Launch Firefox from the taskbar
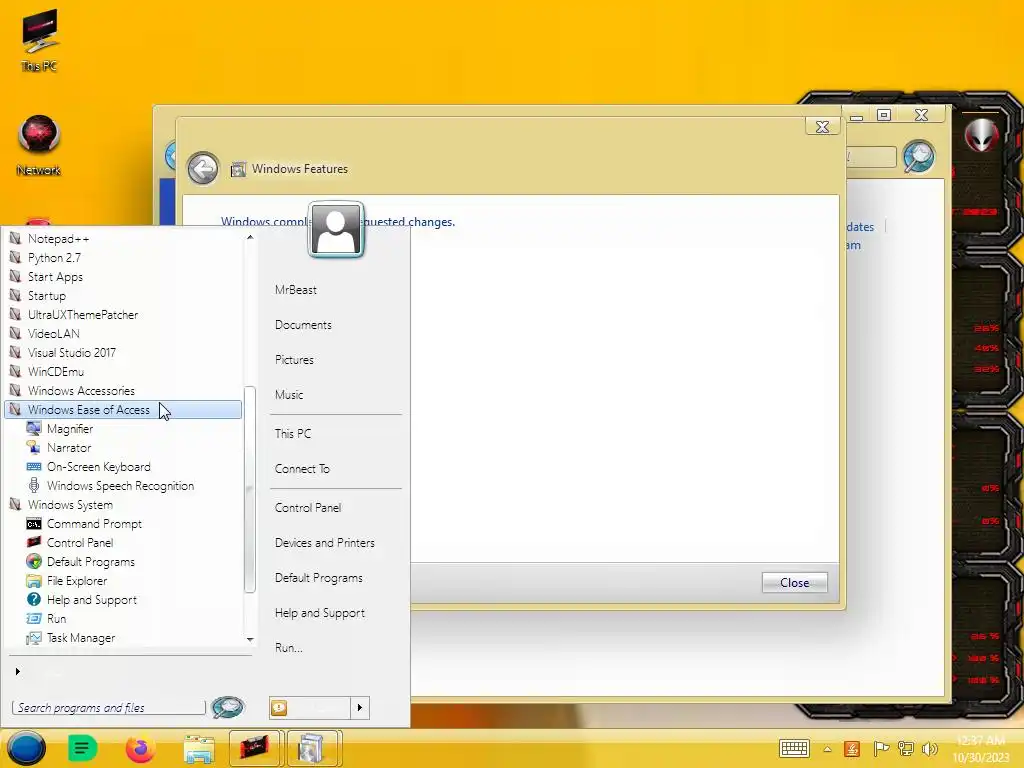The height and width of the screenshot is (768, 1024). click(140, 748)
